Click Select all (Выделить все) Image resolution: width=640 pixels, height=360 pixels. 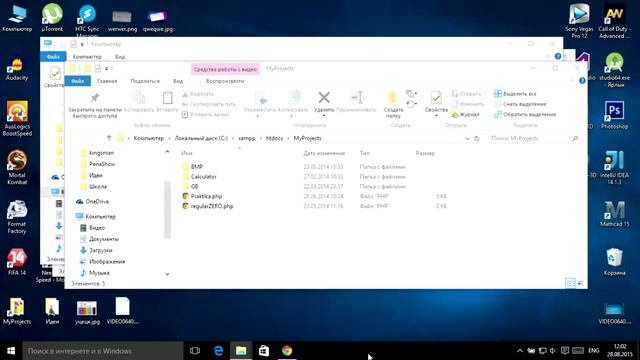point(515,94)
